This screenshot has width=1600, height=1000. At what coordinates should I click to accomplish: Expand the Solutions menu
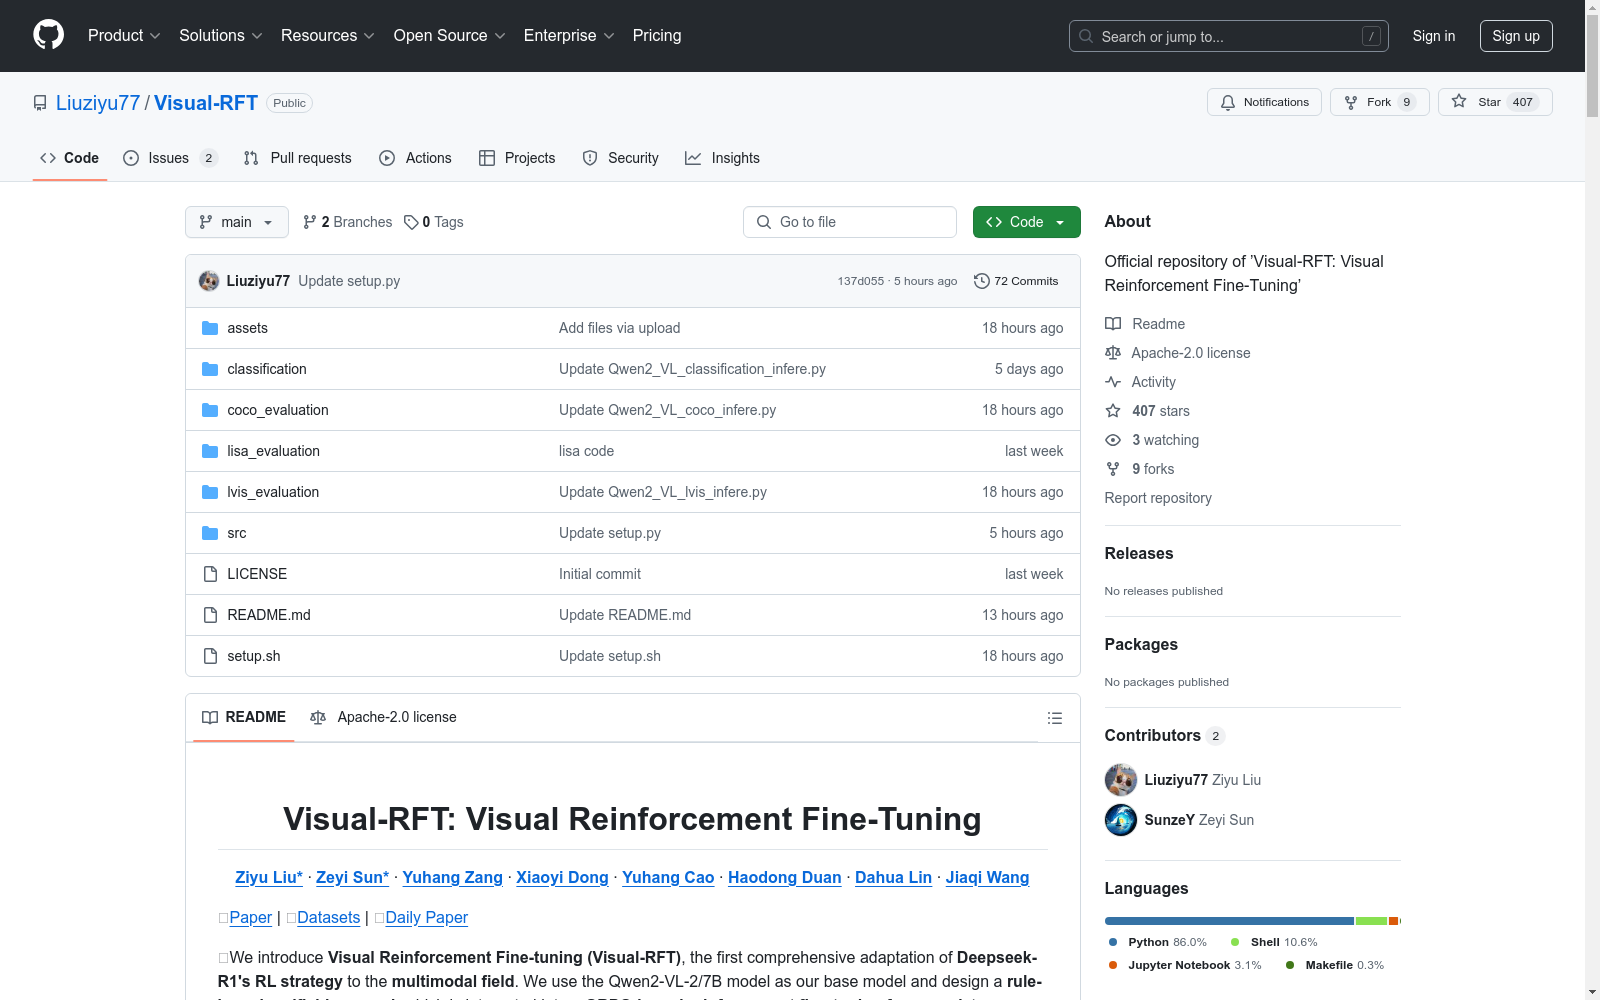coord(221,35)
